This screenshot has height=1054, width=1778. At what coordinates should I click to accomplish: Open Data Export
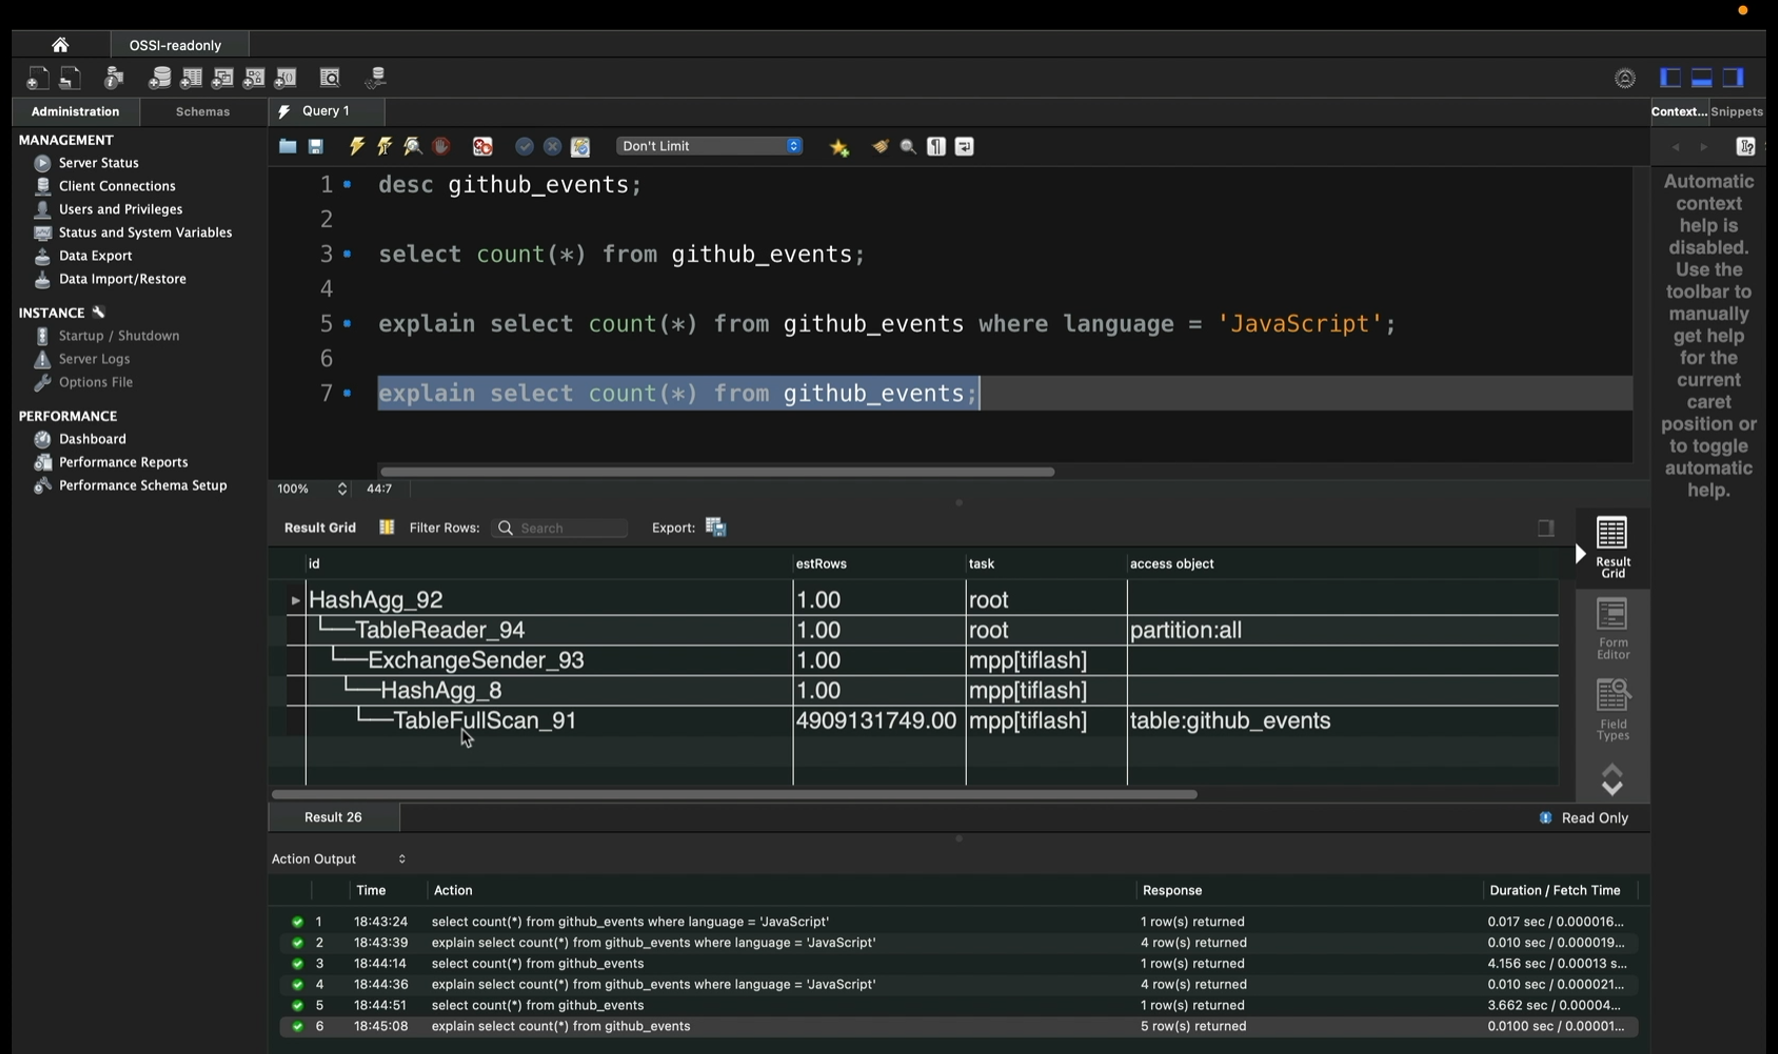95,256
